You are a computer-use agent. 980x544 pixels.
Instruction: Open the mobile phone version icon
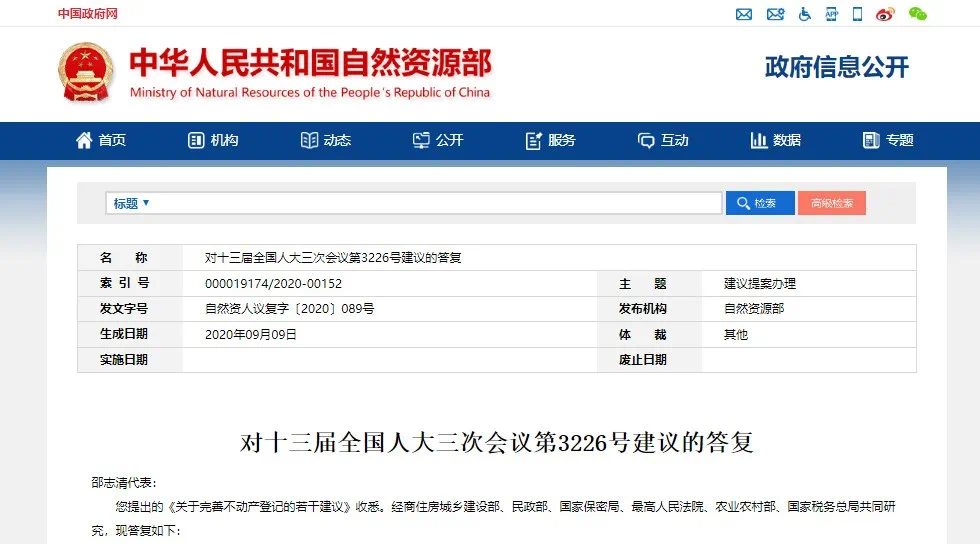[858, 14]
